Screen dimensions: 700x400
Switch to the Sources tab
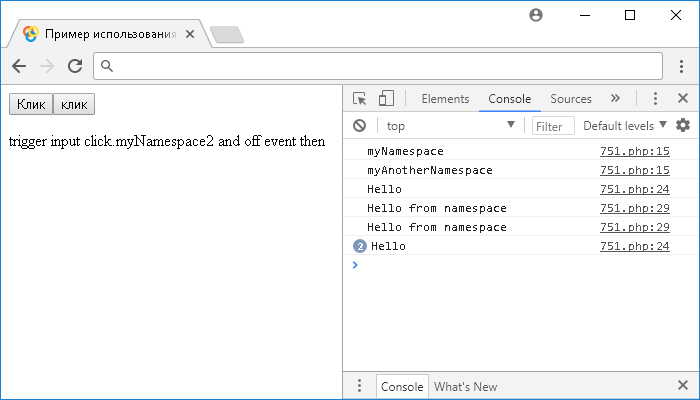(x=571, y=99)
